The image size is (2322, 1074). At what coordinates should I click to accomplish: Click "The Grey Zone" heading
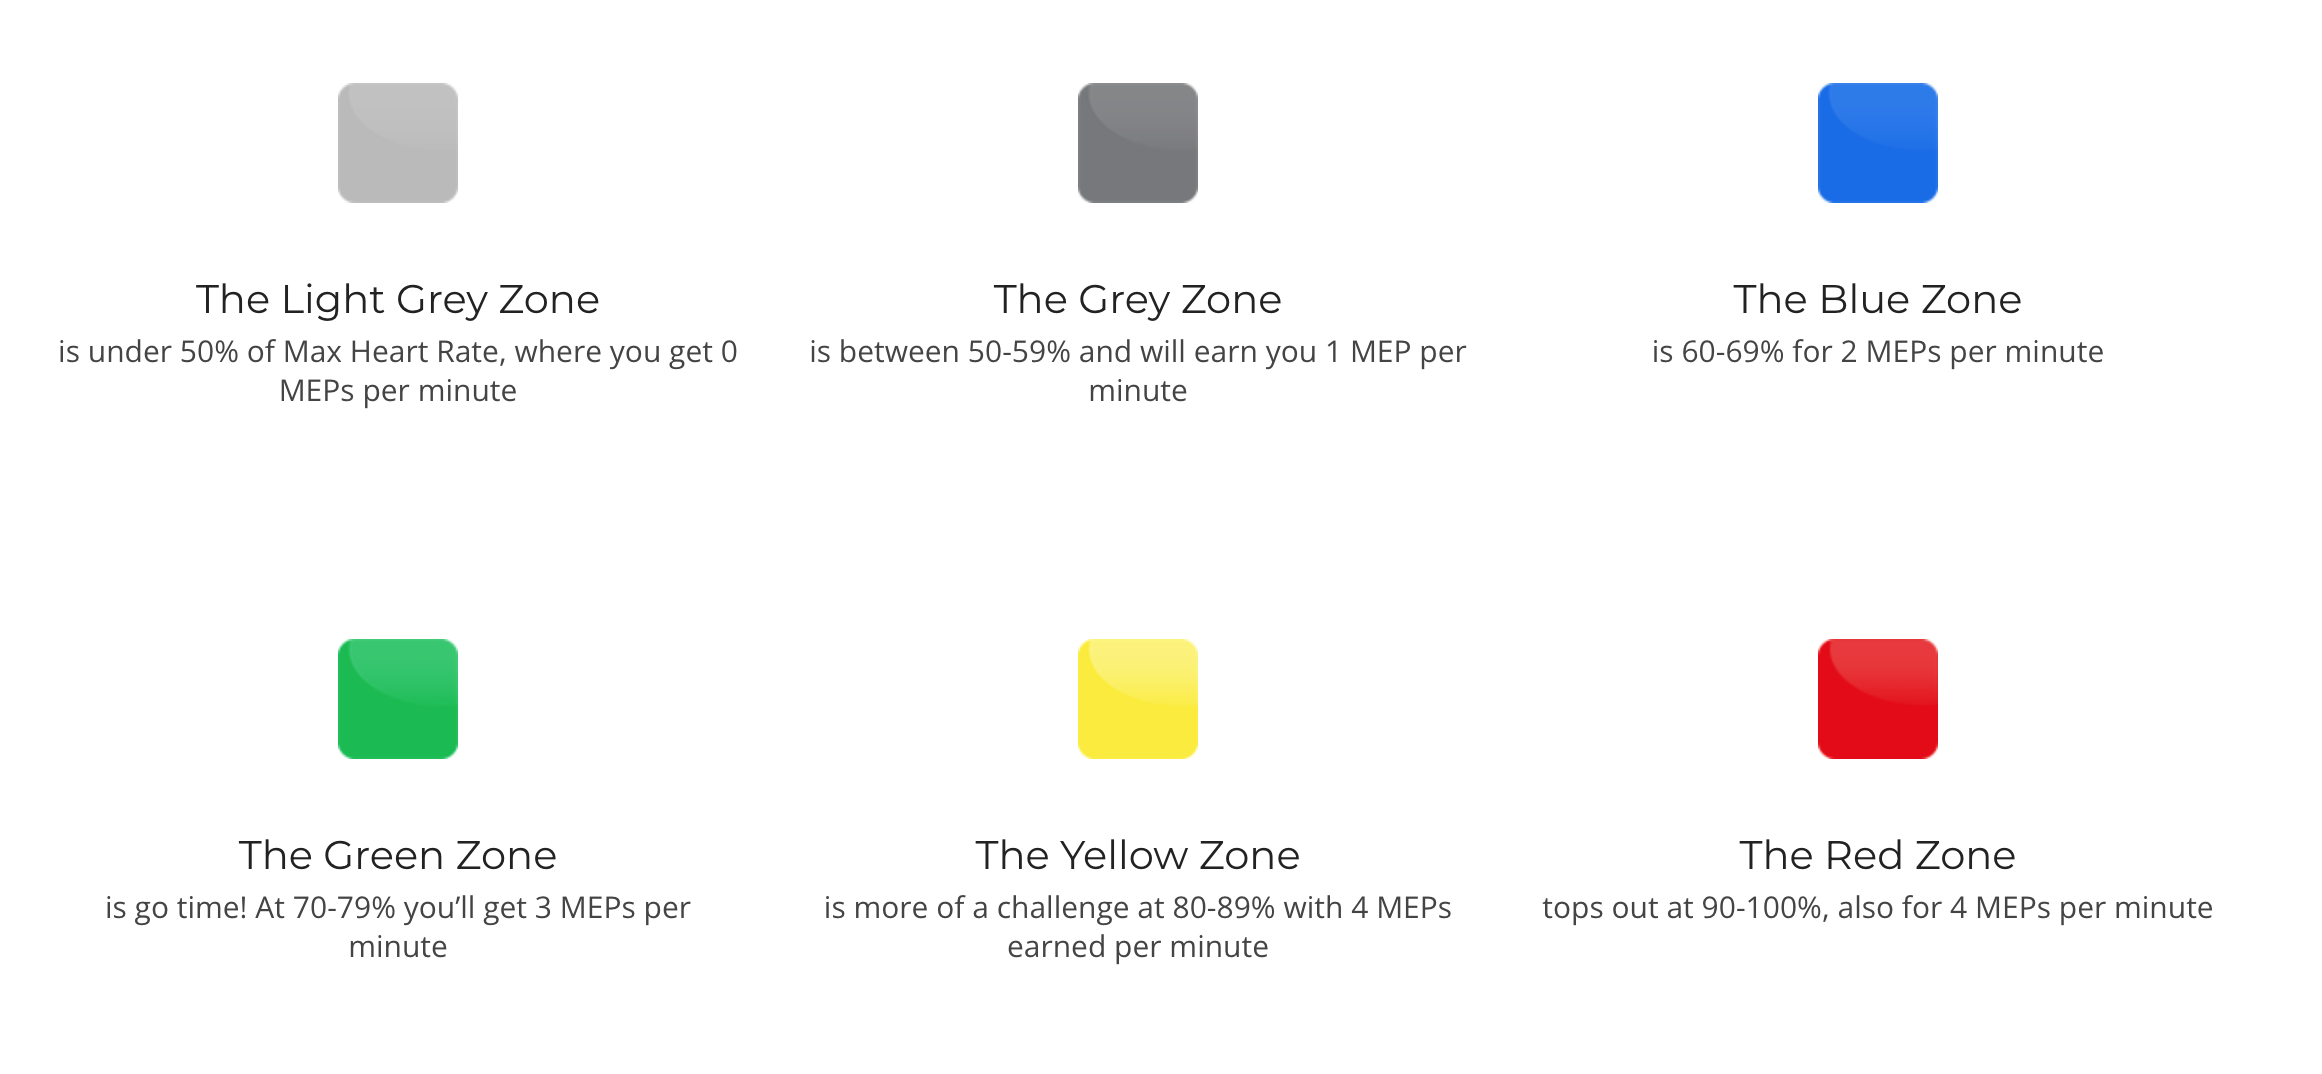[x=1137, y=299]
